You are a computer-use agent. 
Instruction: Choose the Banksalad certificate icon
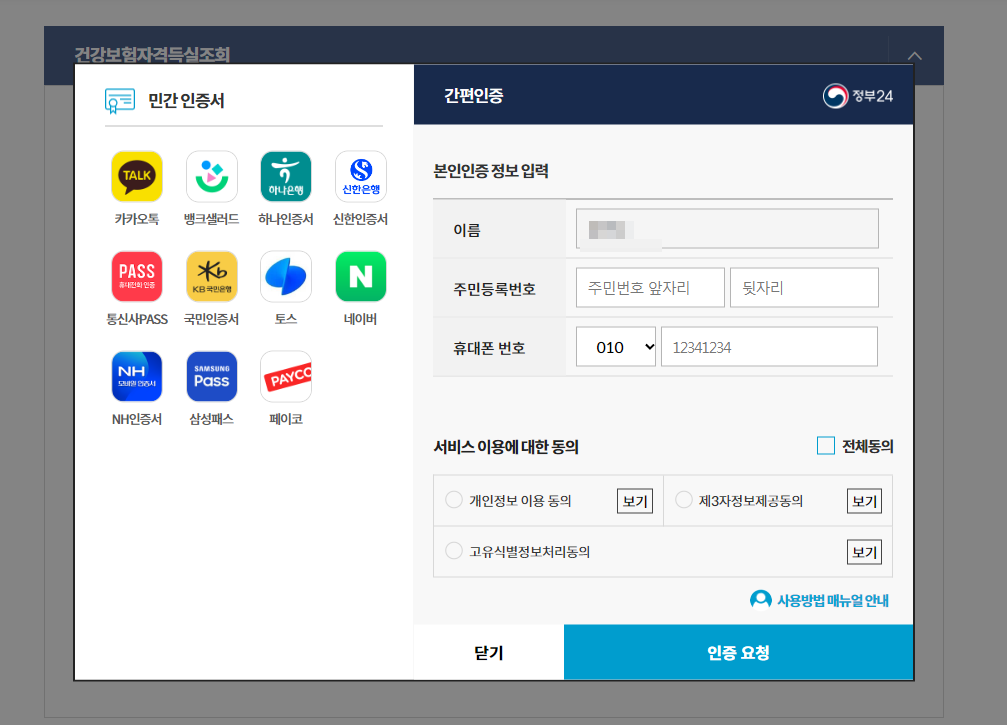[211, 177]
